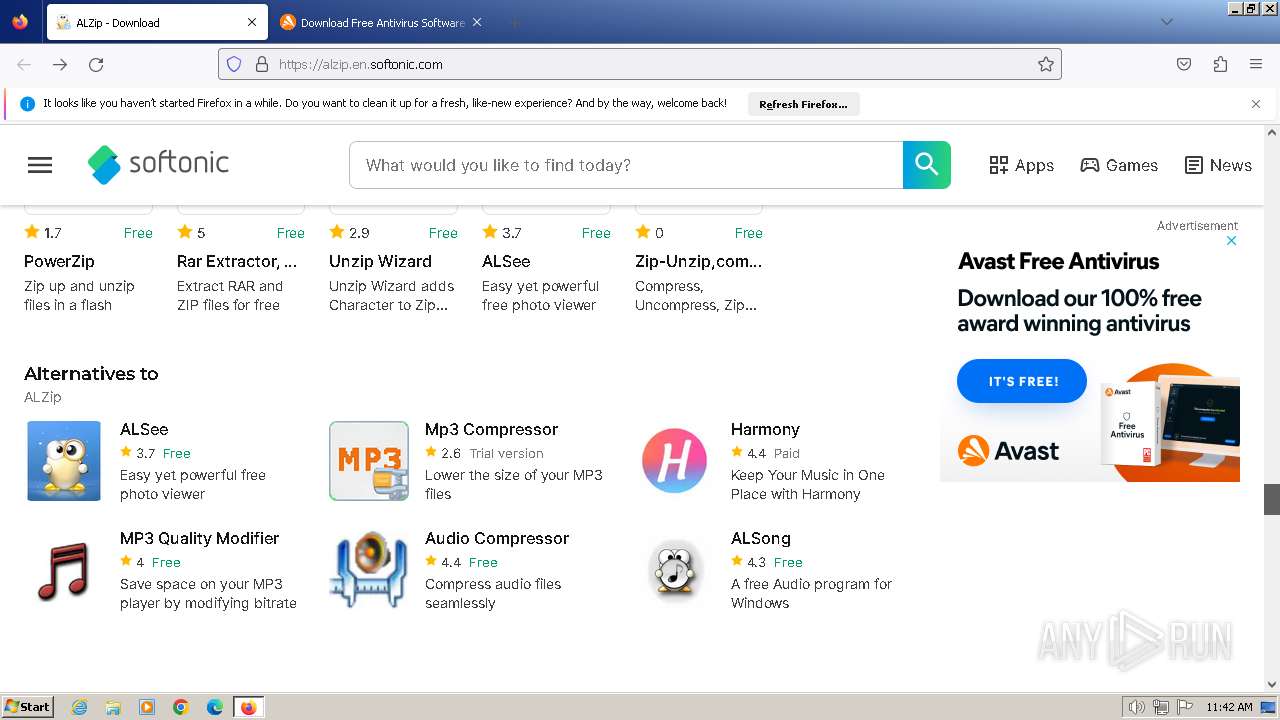The image size is (1280, 720).
Task: Click the Avast logo in ad
Action: coord(1008,451)
